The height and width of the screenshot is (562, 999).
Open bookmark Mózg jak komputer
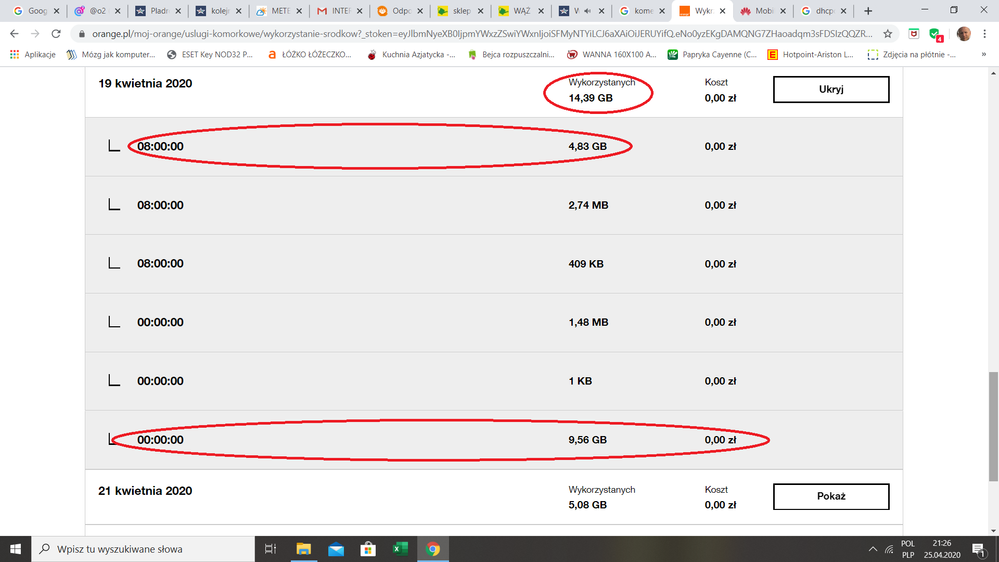[x=111, y=55]
